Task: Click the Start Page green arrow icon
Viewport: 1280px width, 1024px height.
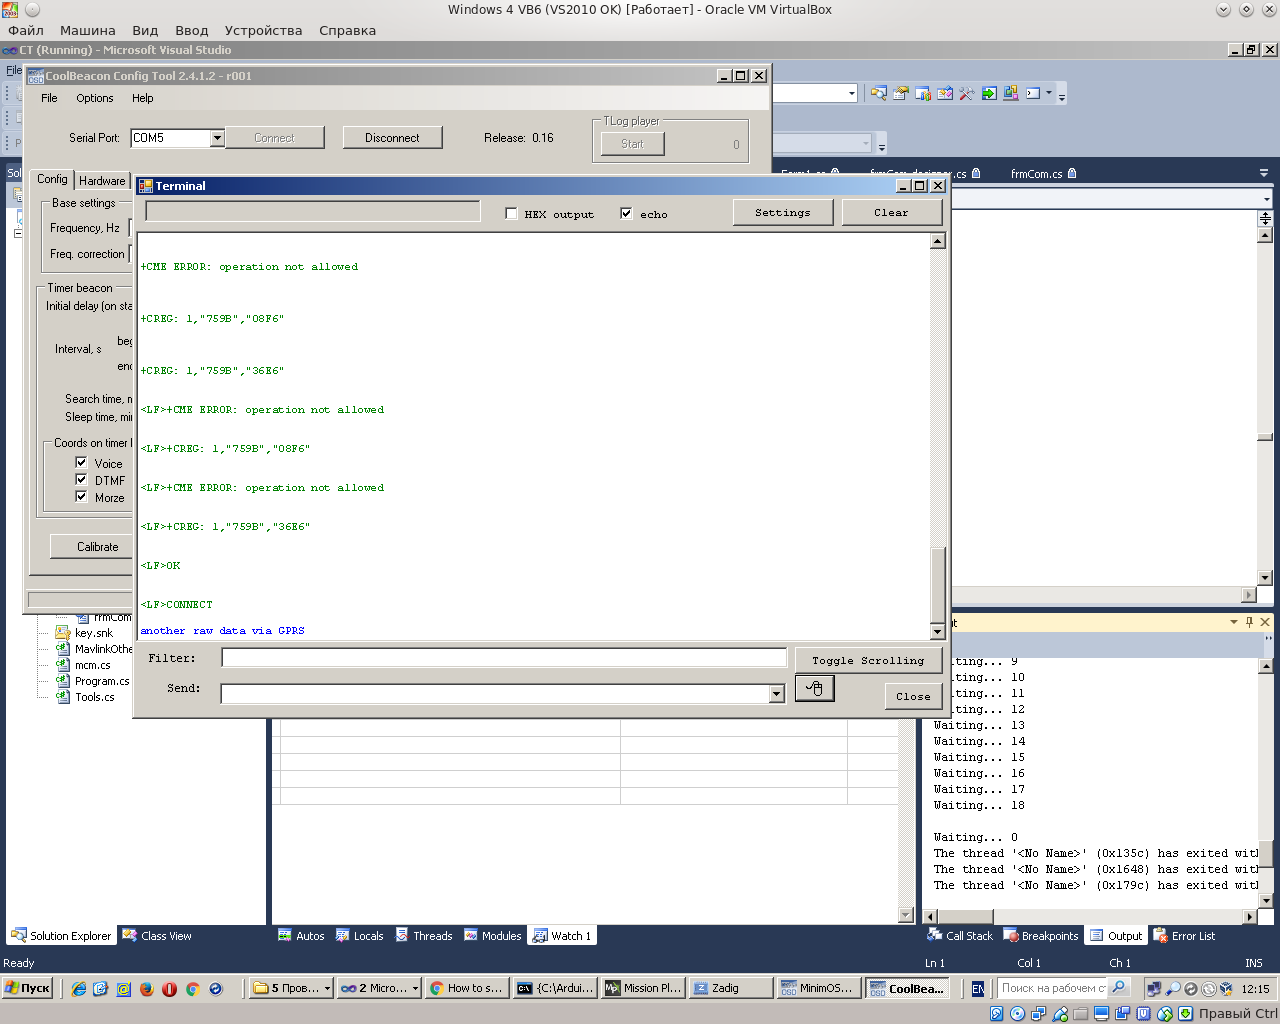Action: point(988,93)
